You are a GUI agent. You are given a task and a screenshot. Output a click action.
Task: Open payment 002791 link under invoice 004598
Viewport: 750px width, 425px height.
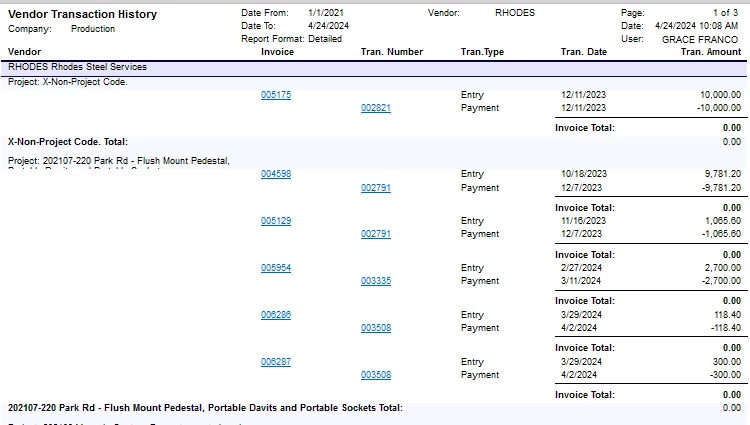point(376,188)
